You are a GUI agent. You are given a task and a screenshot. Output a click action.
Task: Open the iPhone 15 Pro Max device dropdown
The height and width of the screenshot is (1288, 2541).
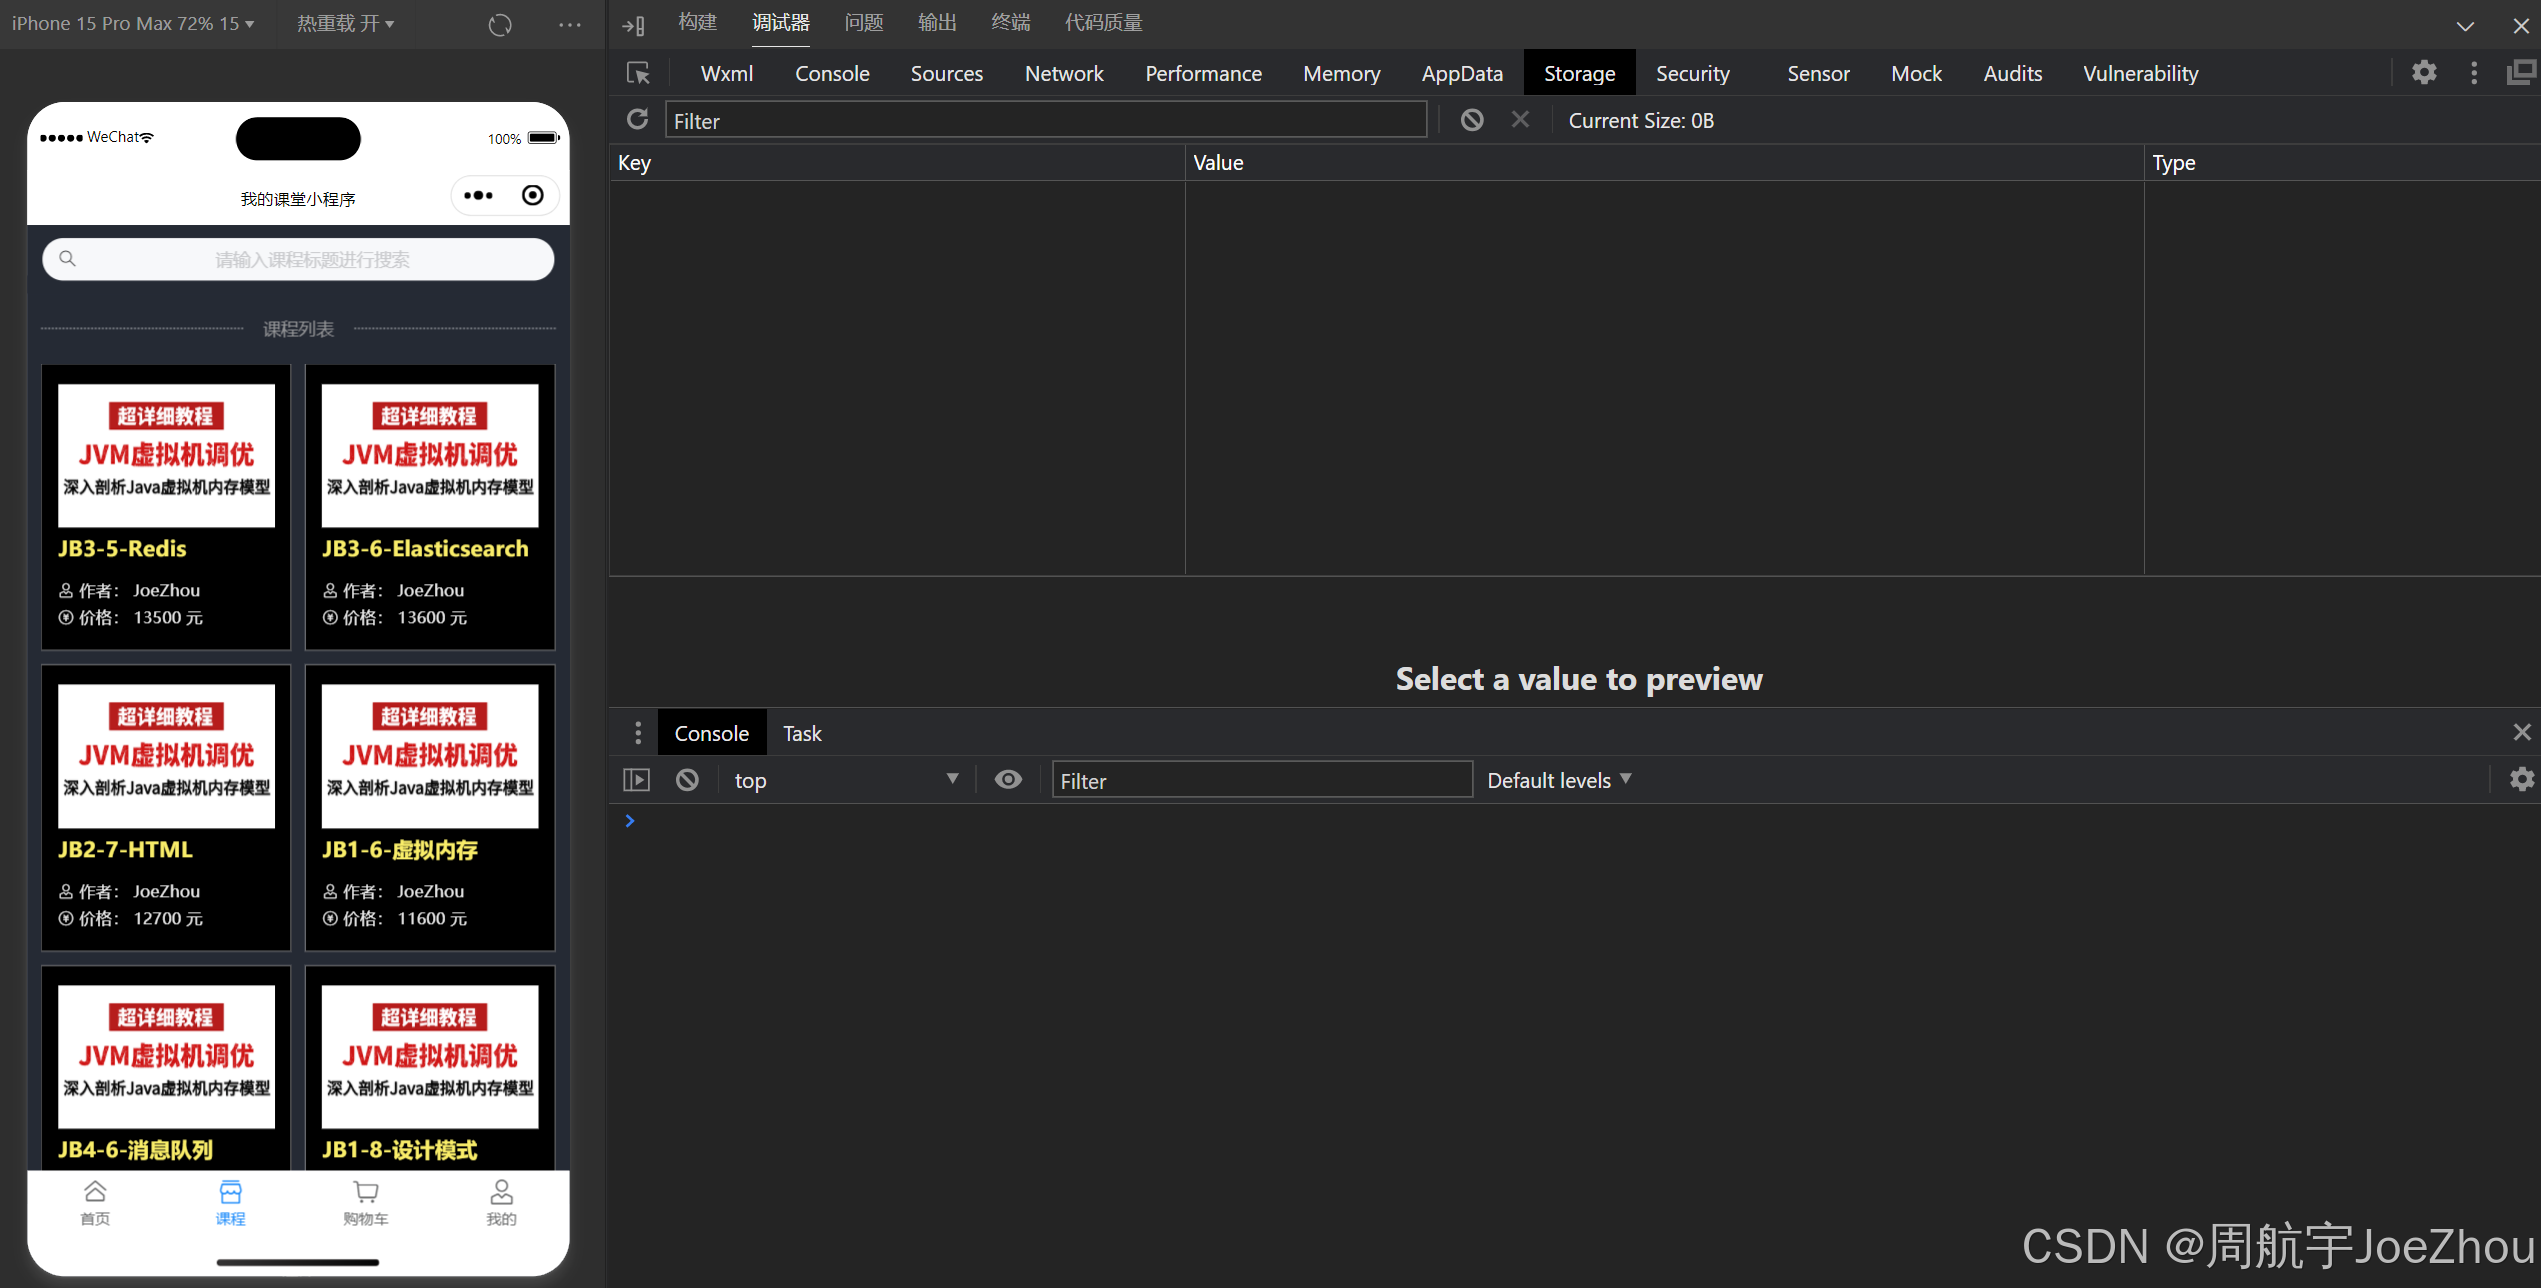(132, 23)
